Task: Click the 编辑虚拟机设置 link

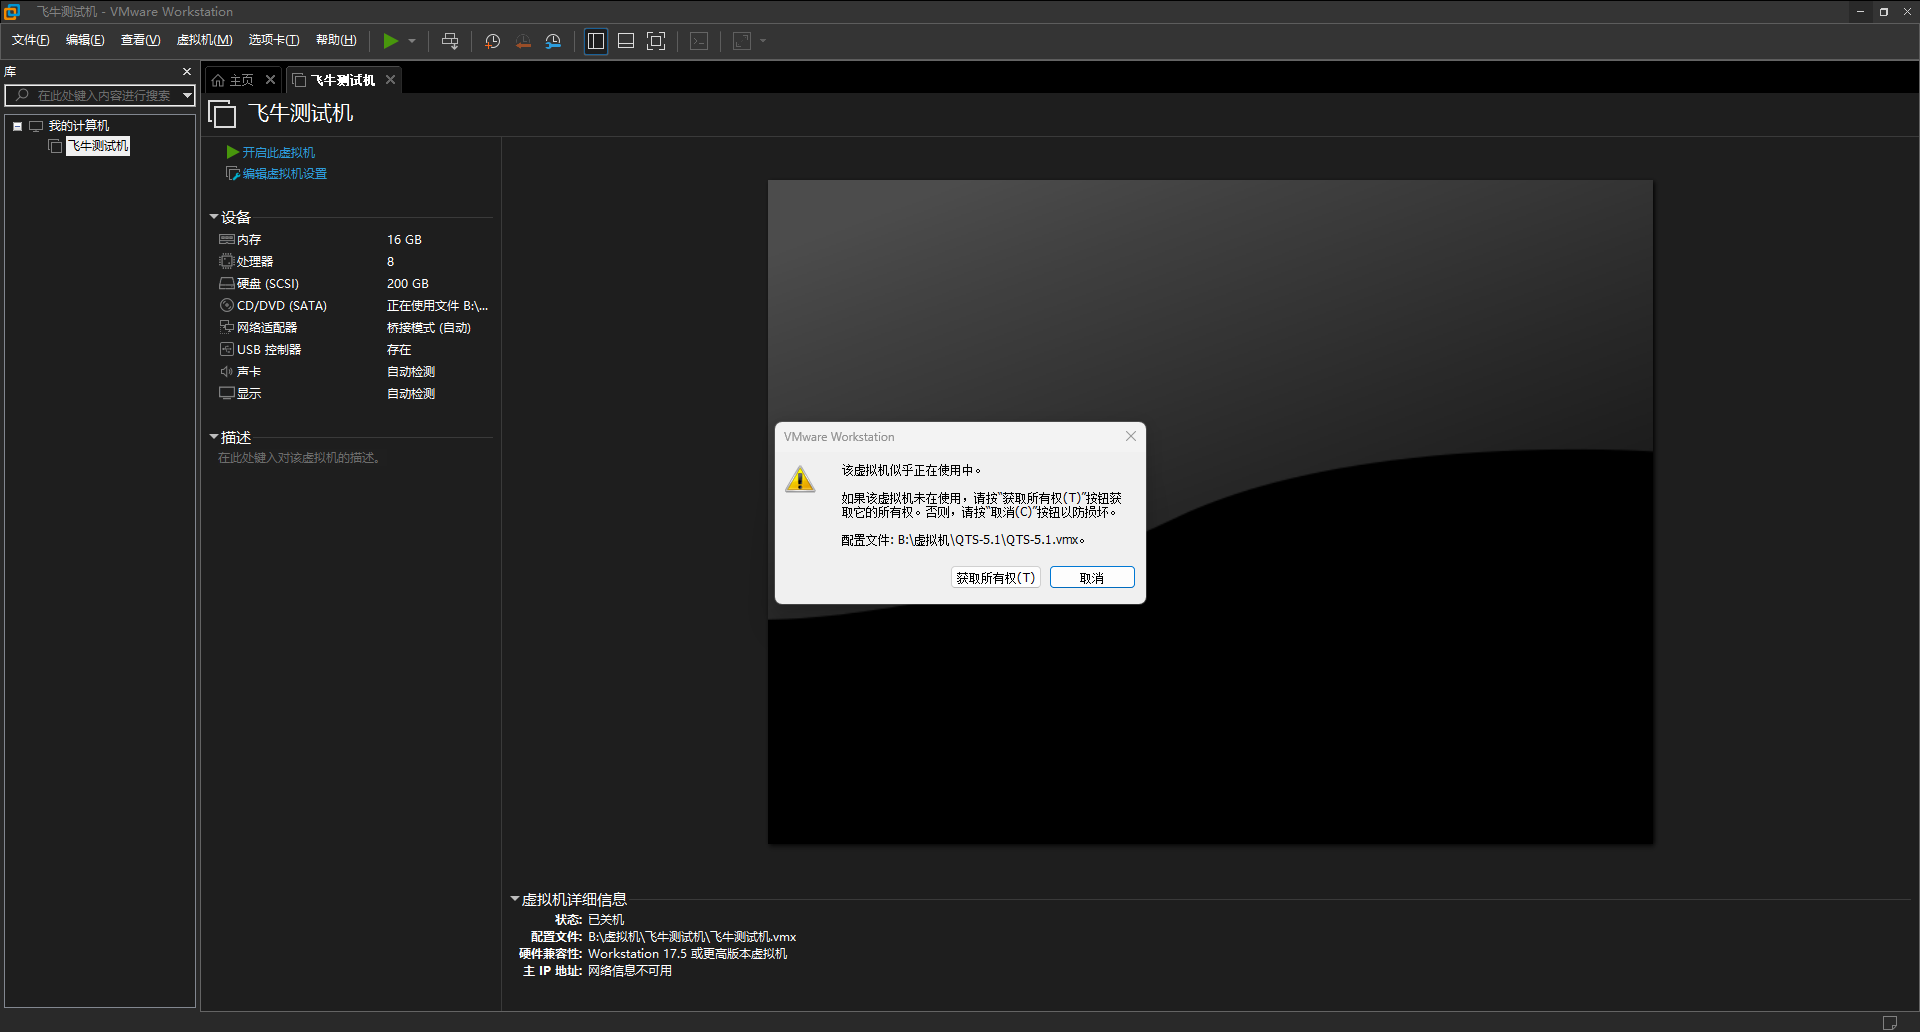Action: [x=284, y=174]
